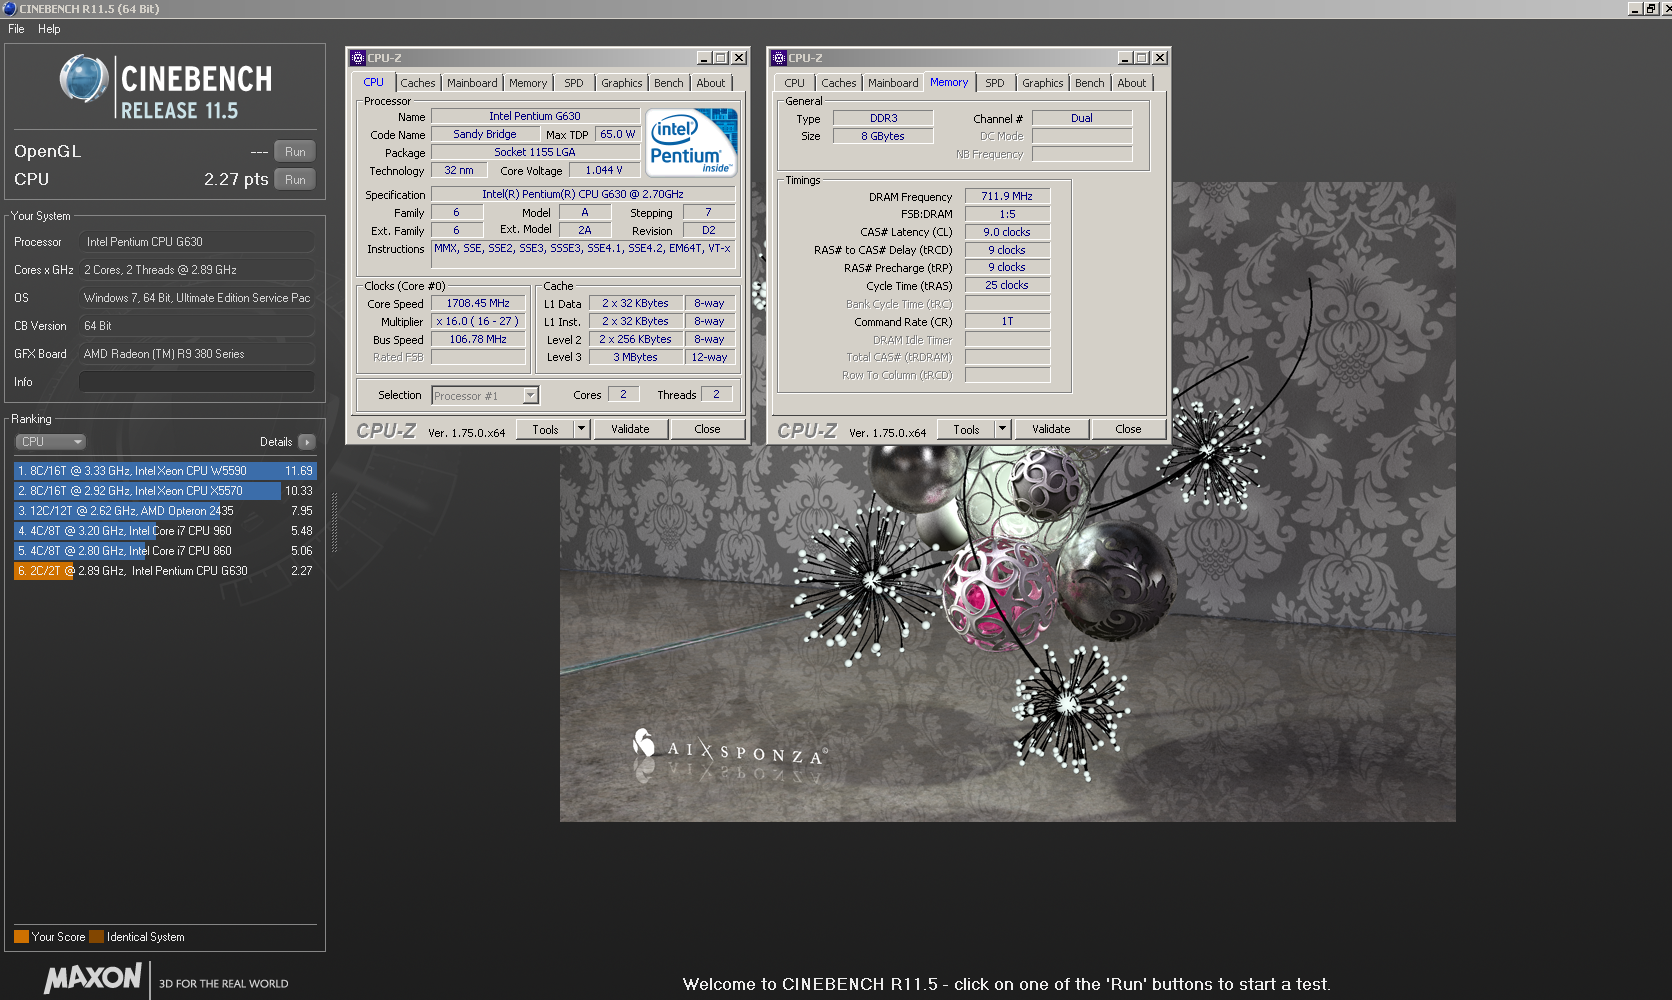Click the Cores x GHz field value
This screenshot has width=1672, height=1000.
click(x=197, y=270)
